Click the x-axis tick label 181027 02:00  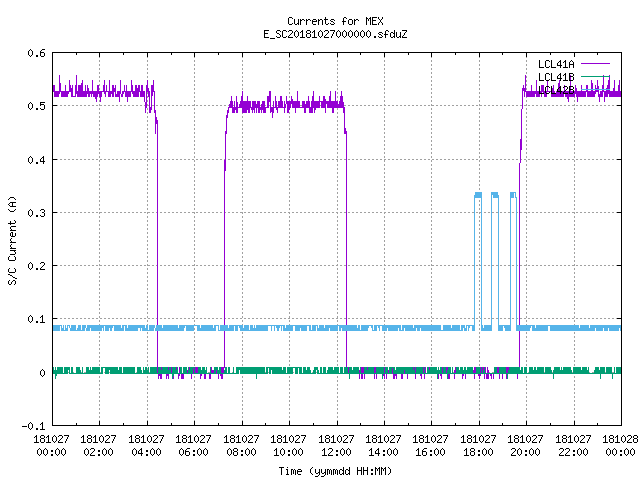pos(98,446)
